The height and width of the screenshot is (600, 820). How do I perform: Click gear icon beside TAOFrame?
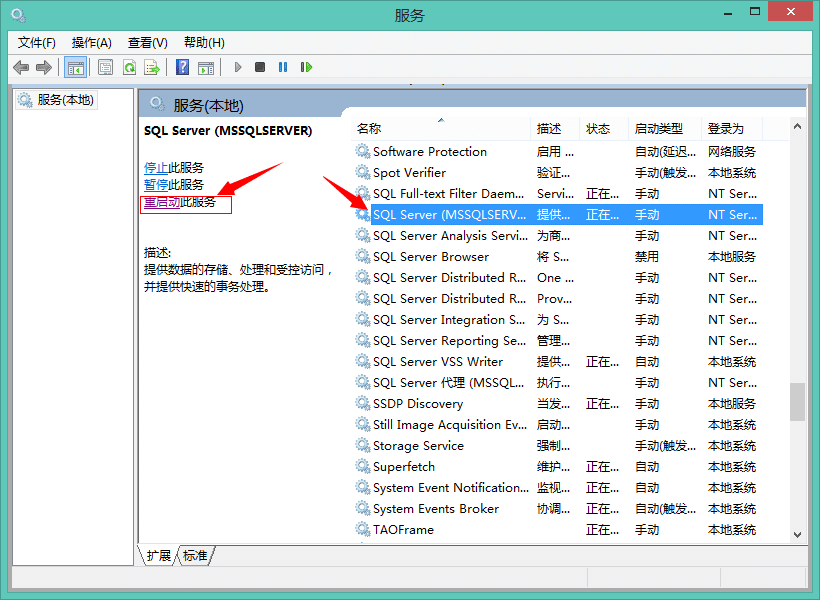point(363,529)
